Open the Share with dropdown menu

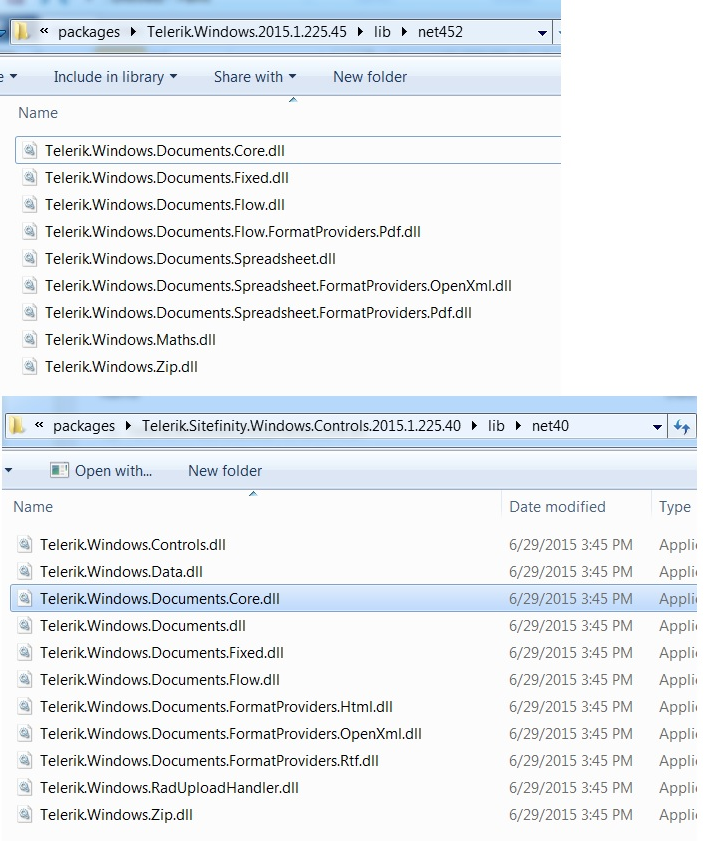[254, 77]
